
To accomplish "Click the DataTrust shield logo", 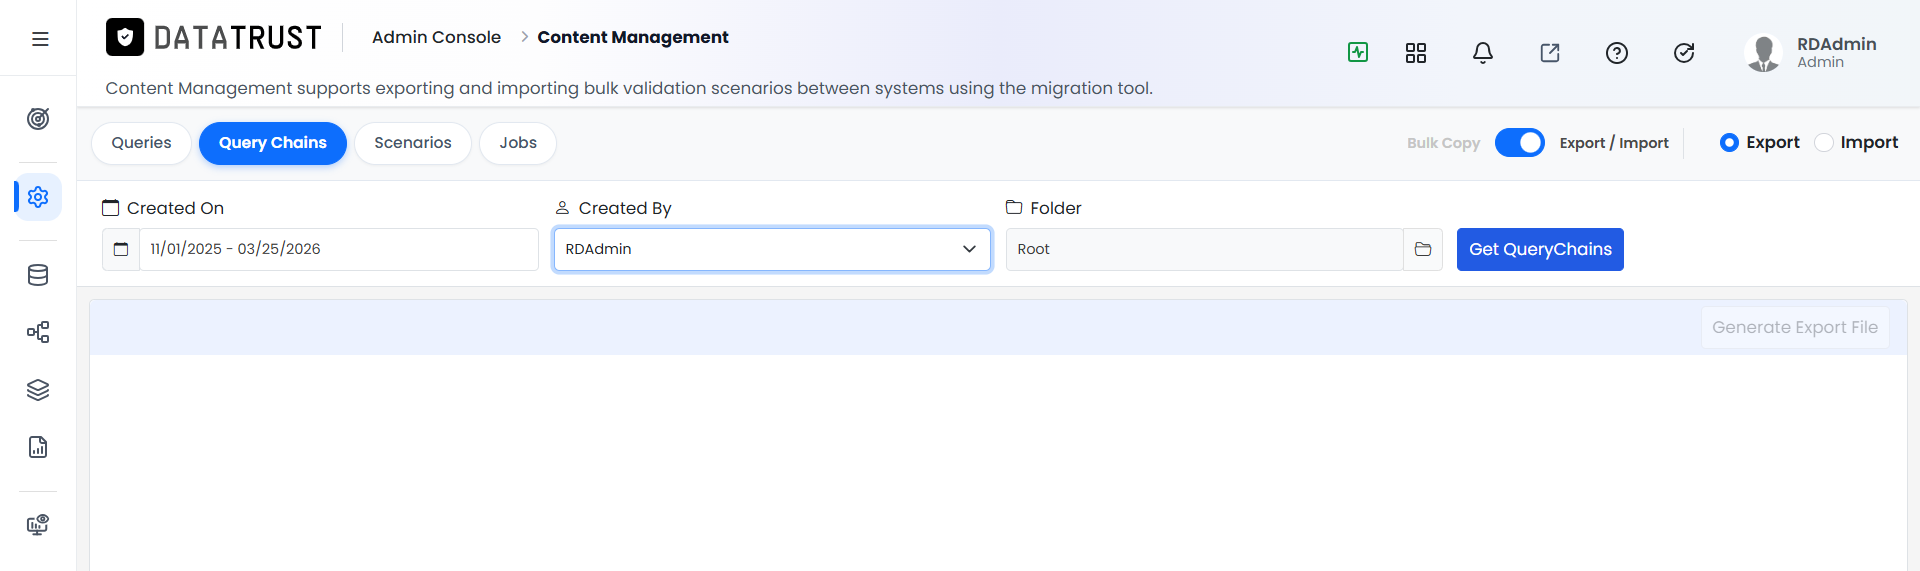I will click(125, 37).
